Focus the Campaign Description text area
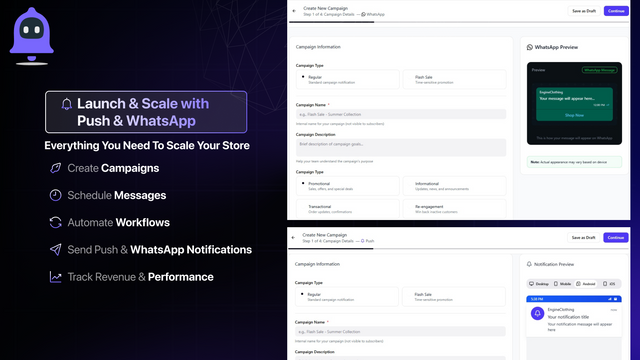Screen dimensions: 640x360 (401, 147)
